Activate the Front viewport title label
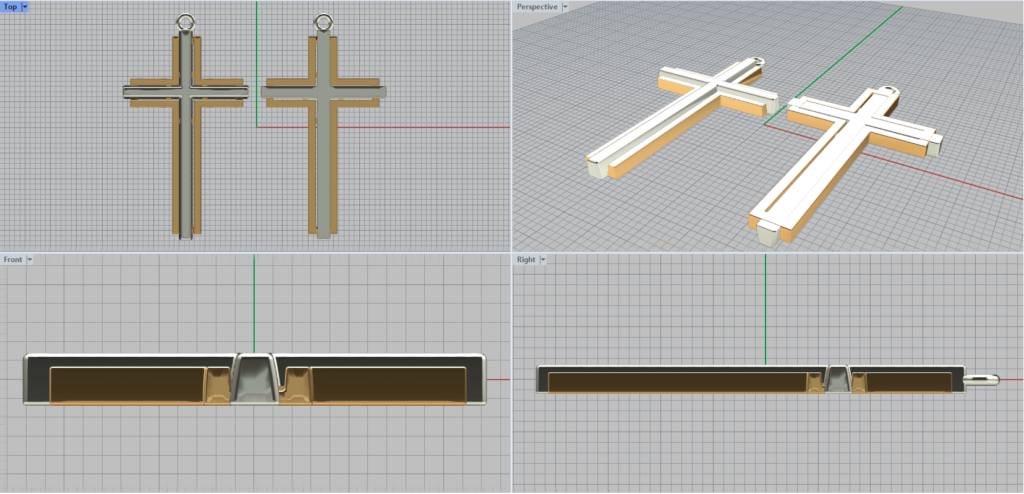This screenshot has height=494, width=1024. tap(12, 259)
